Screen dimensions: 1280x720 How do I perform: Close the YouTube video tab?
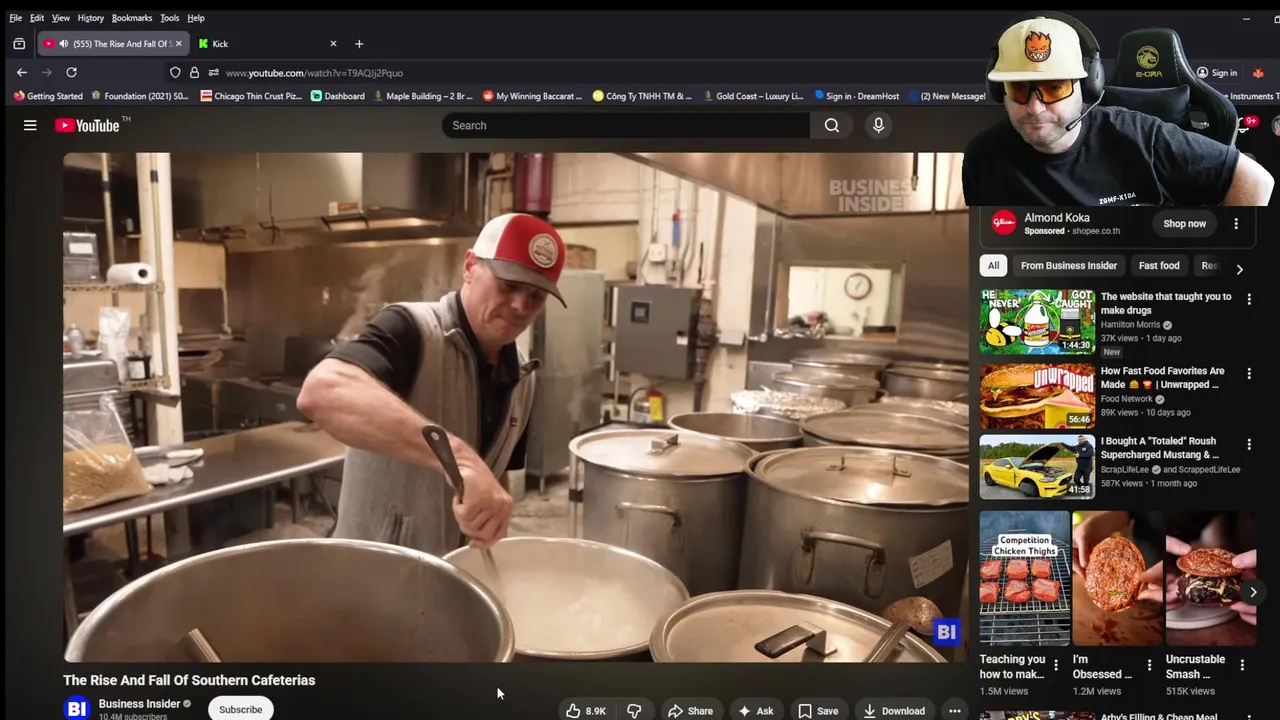[178, 44]
